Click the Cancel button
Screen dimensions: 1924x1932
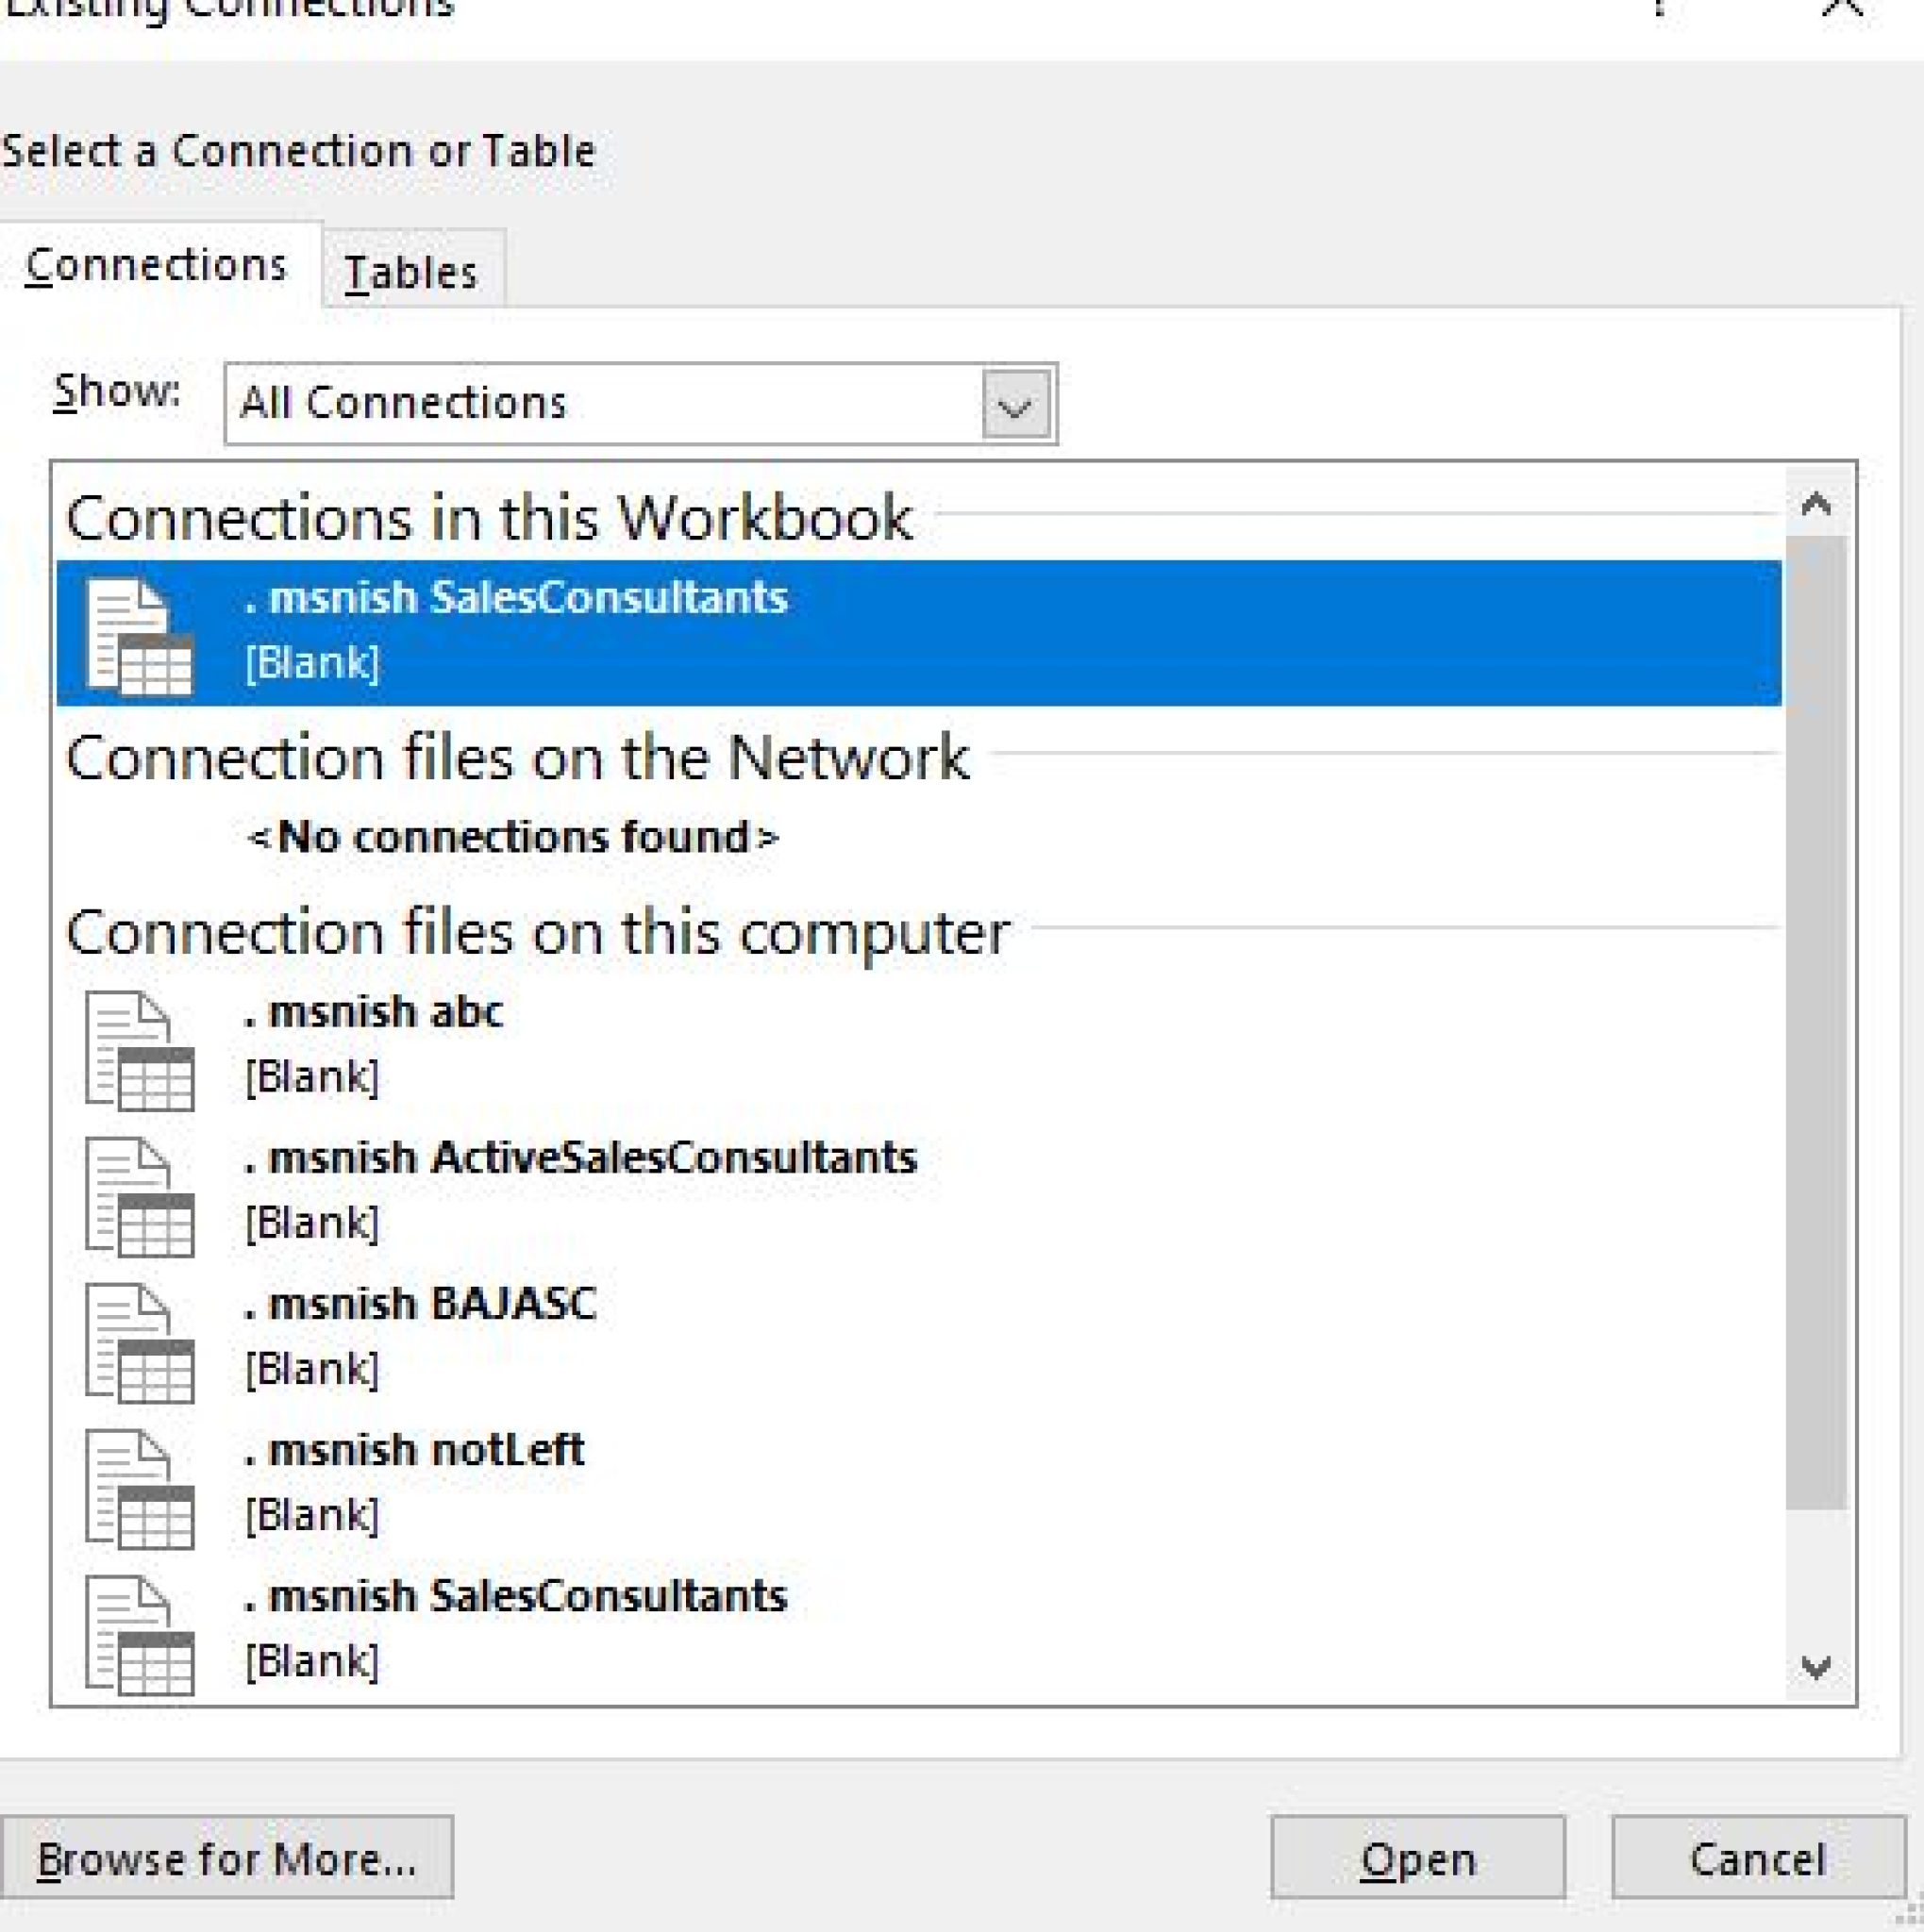1755,1857
